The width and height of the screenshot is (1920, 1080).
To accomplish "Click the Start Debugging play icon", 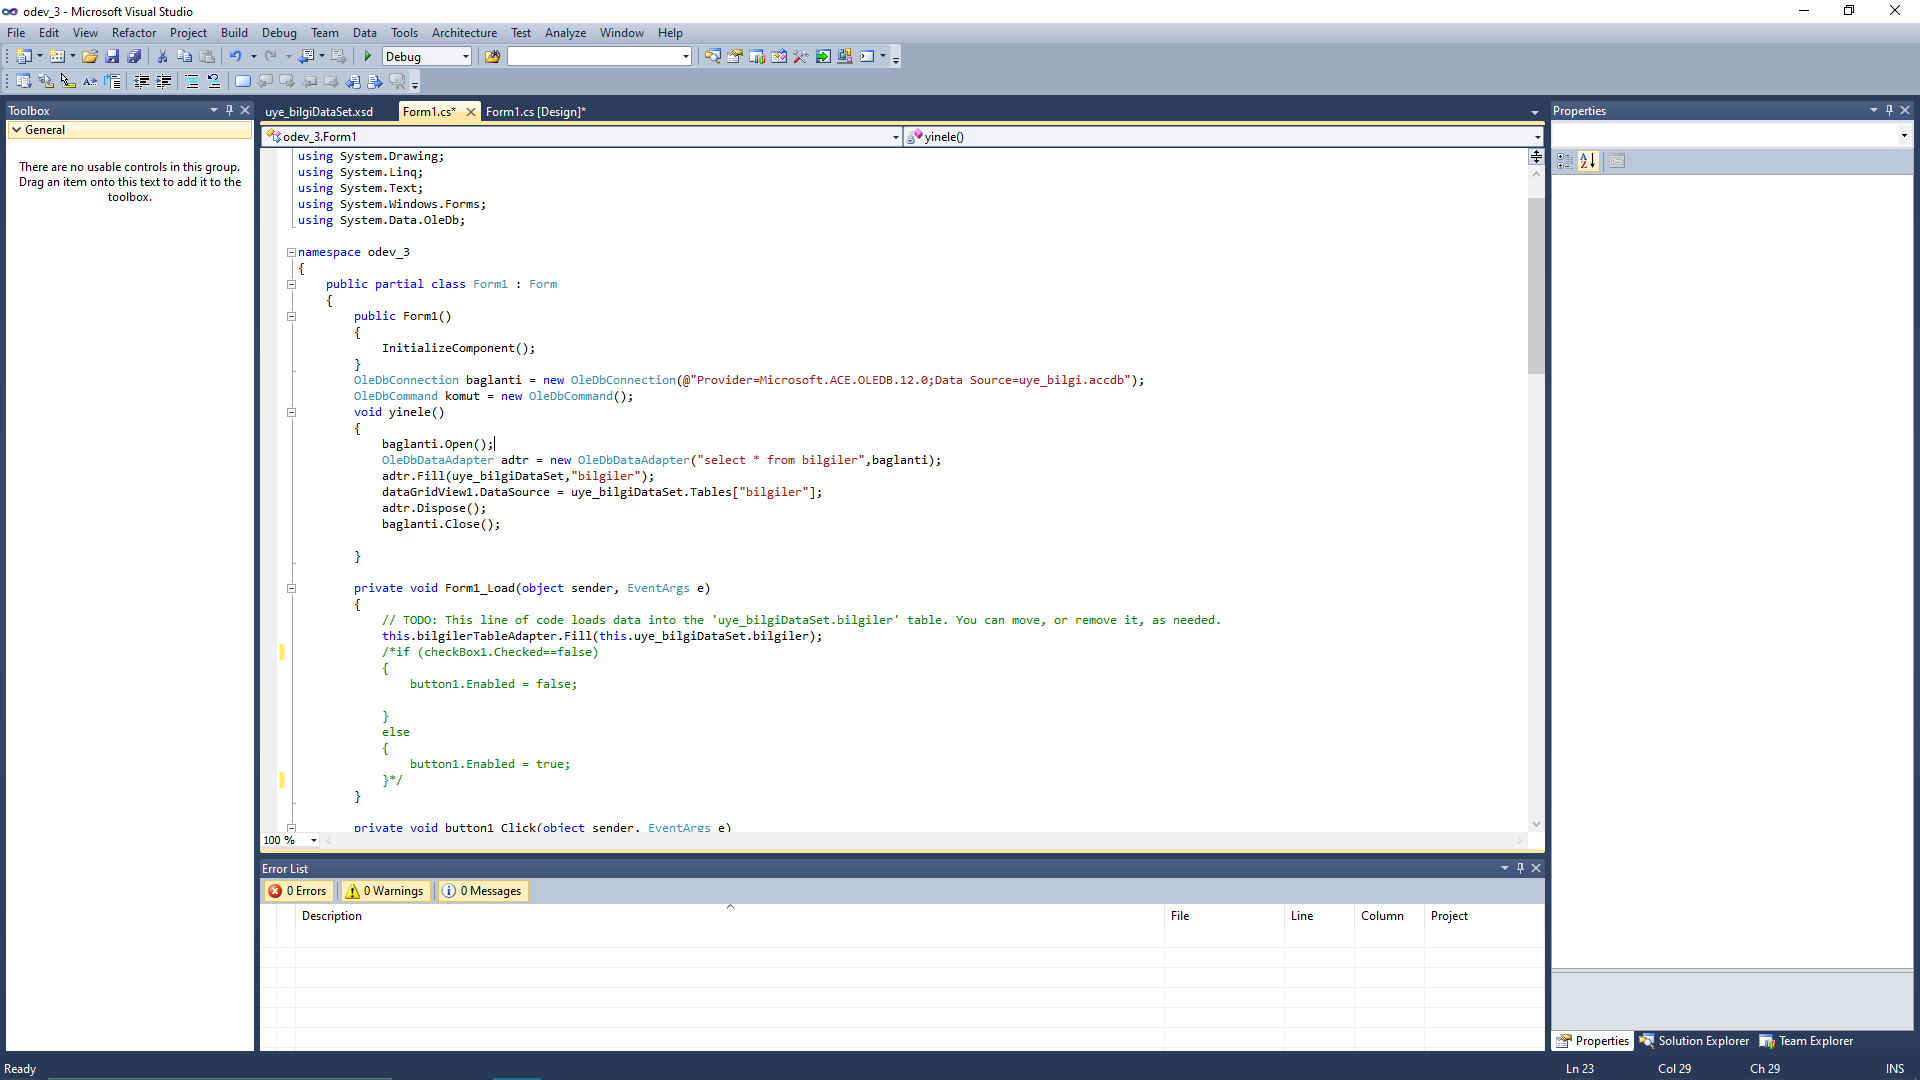I will click(x=368, y=57).
